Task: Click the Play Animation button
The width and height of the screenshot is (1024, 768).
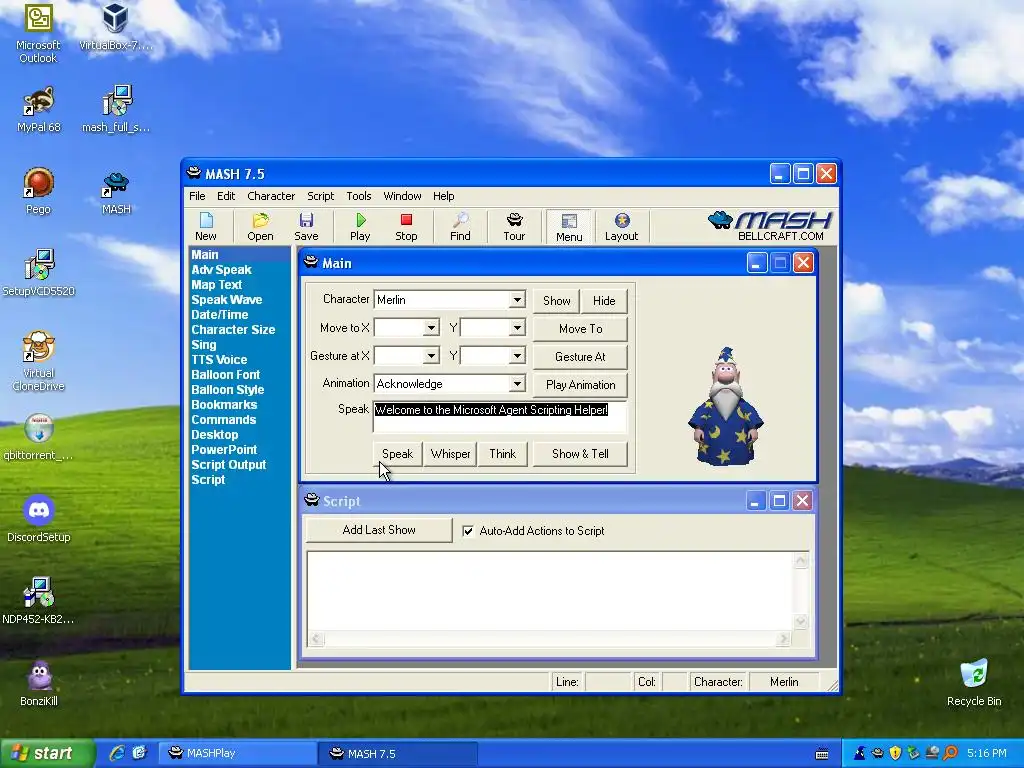Action: click(x=581, y=385)
